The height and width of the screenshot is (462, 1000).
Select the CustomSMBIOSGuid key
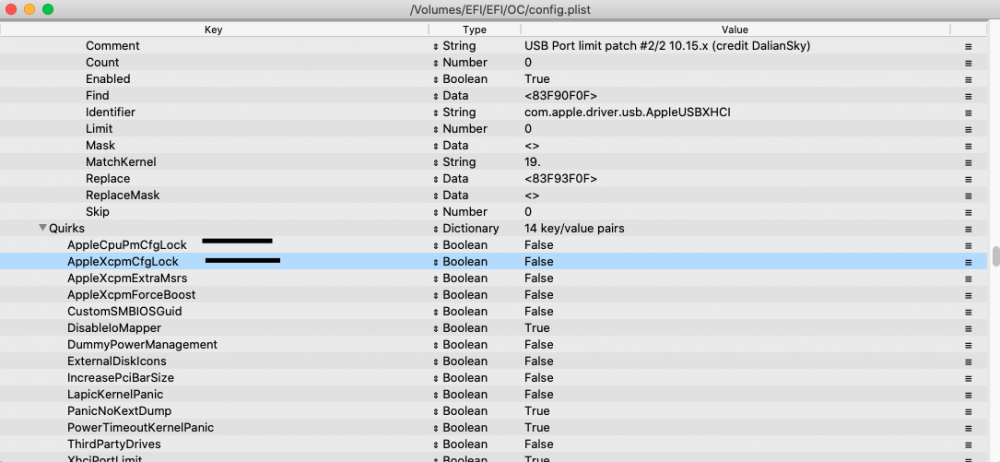(124, 311)
